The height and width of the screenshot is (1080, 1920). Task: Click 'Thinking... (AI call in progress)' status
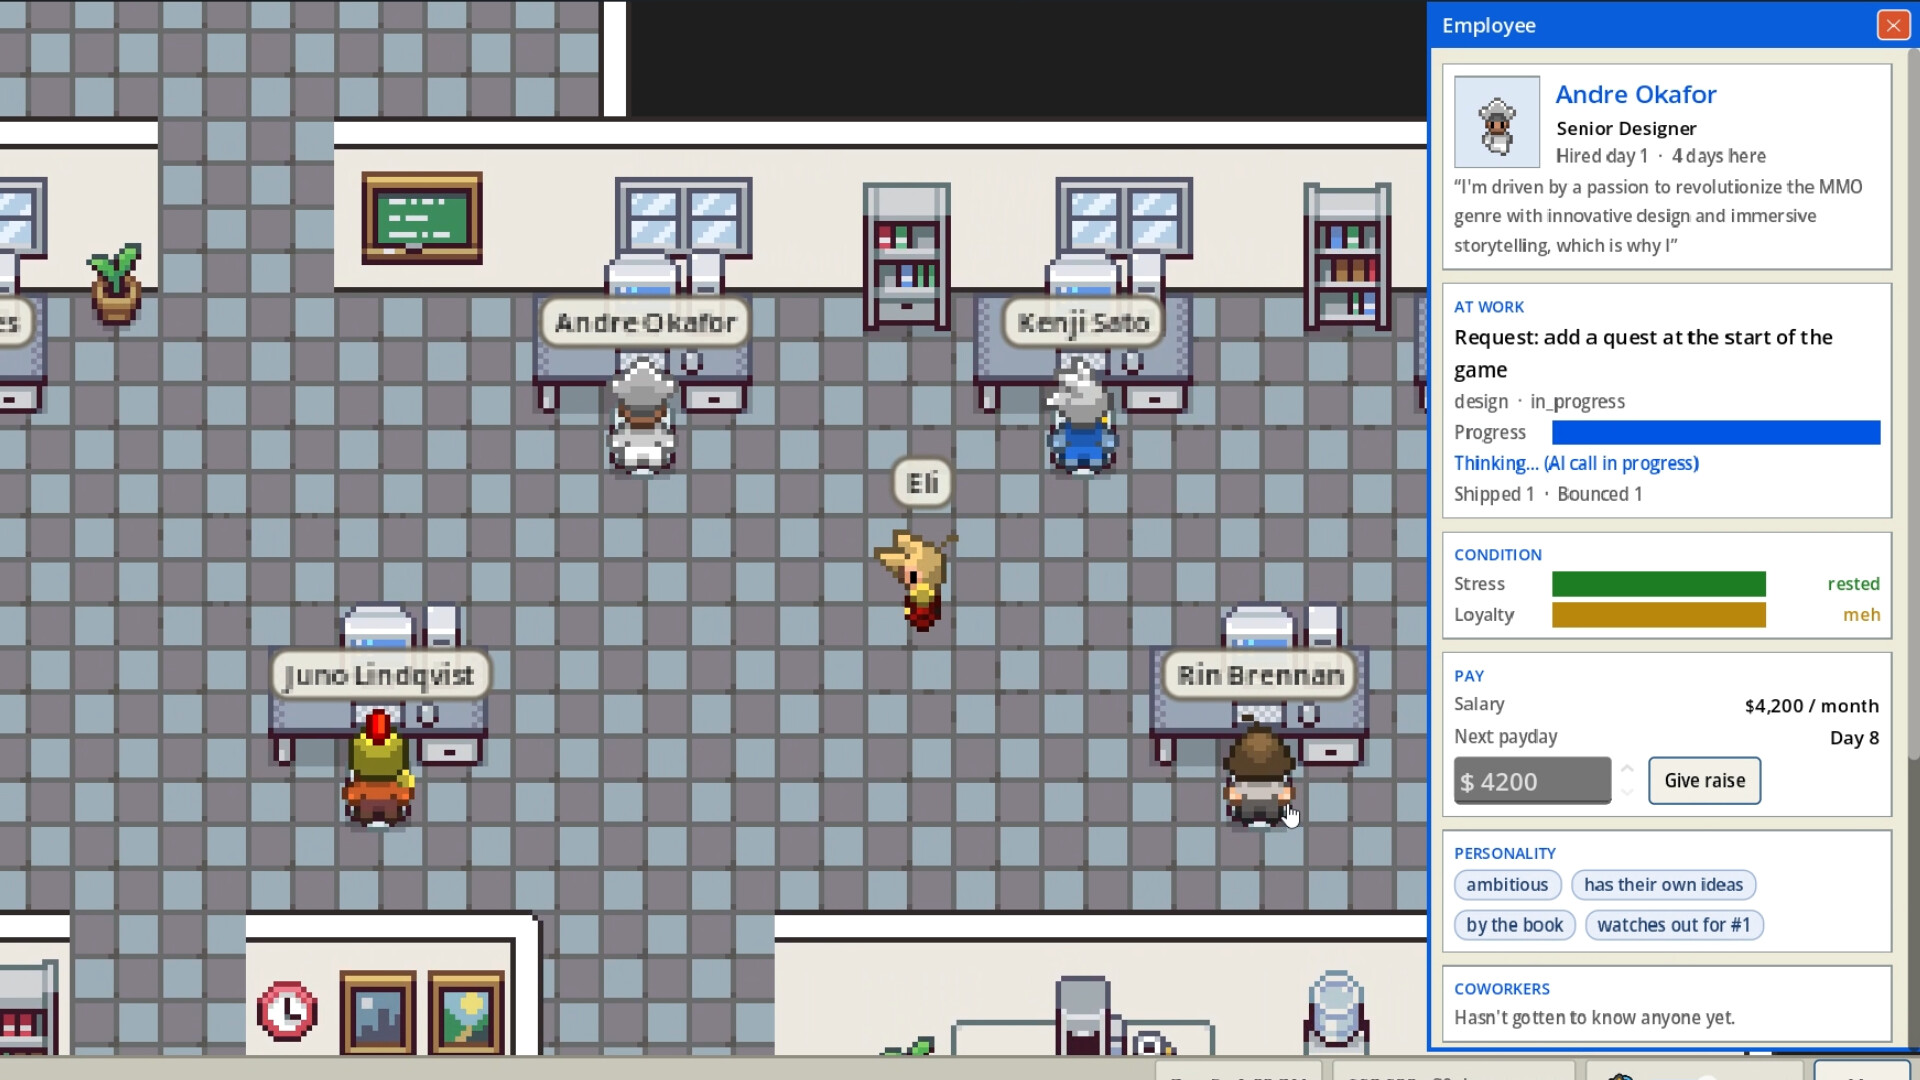1576,463
